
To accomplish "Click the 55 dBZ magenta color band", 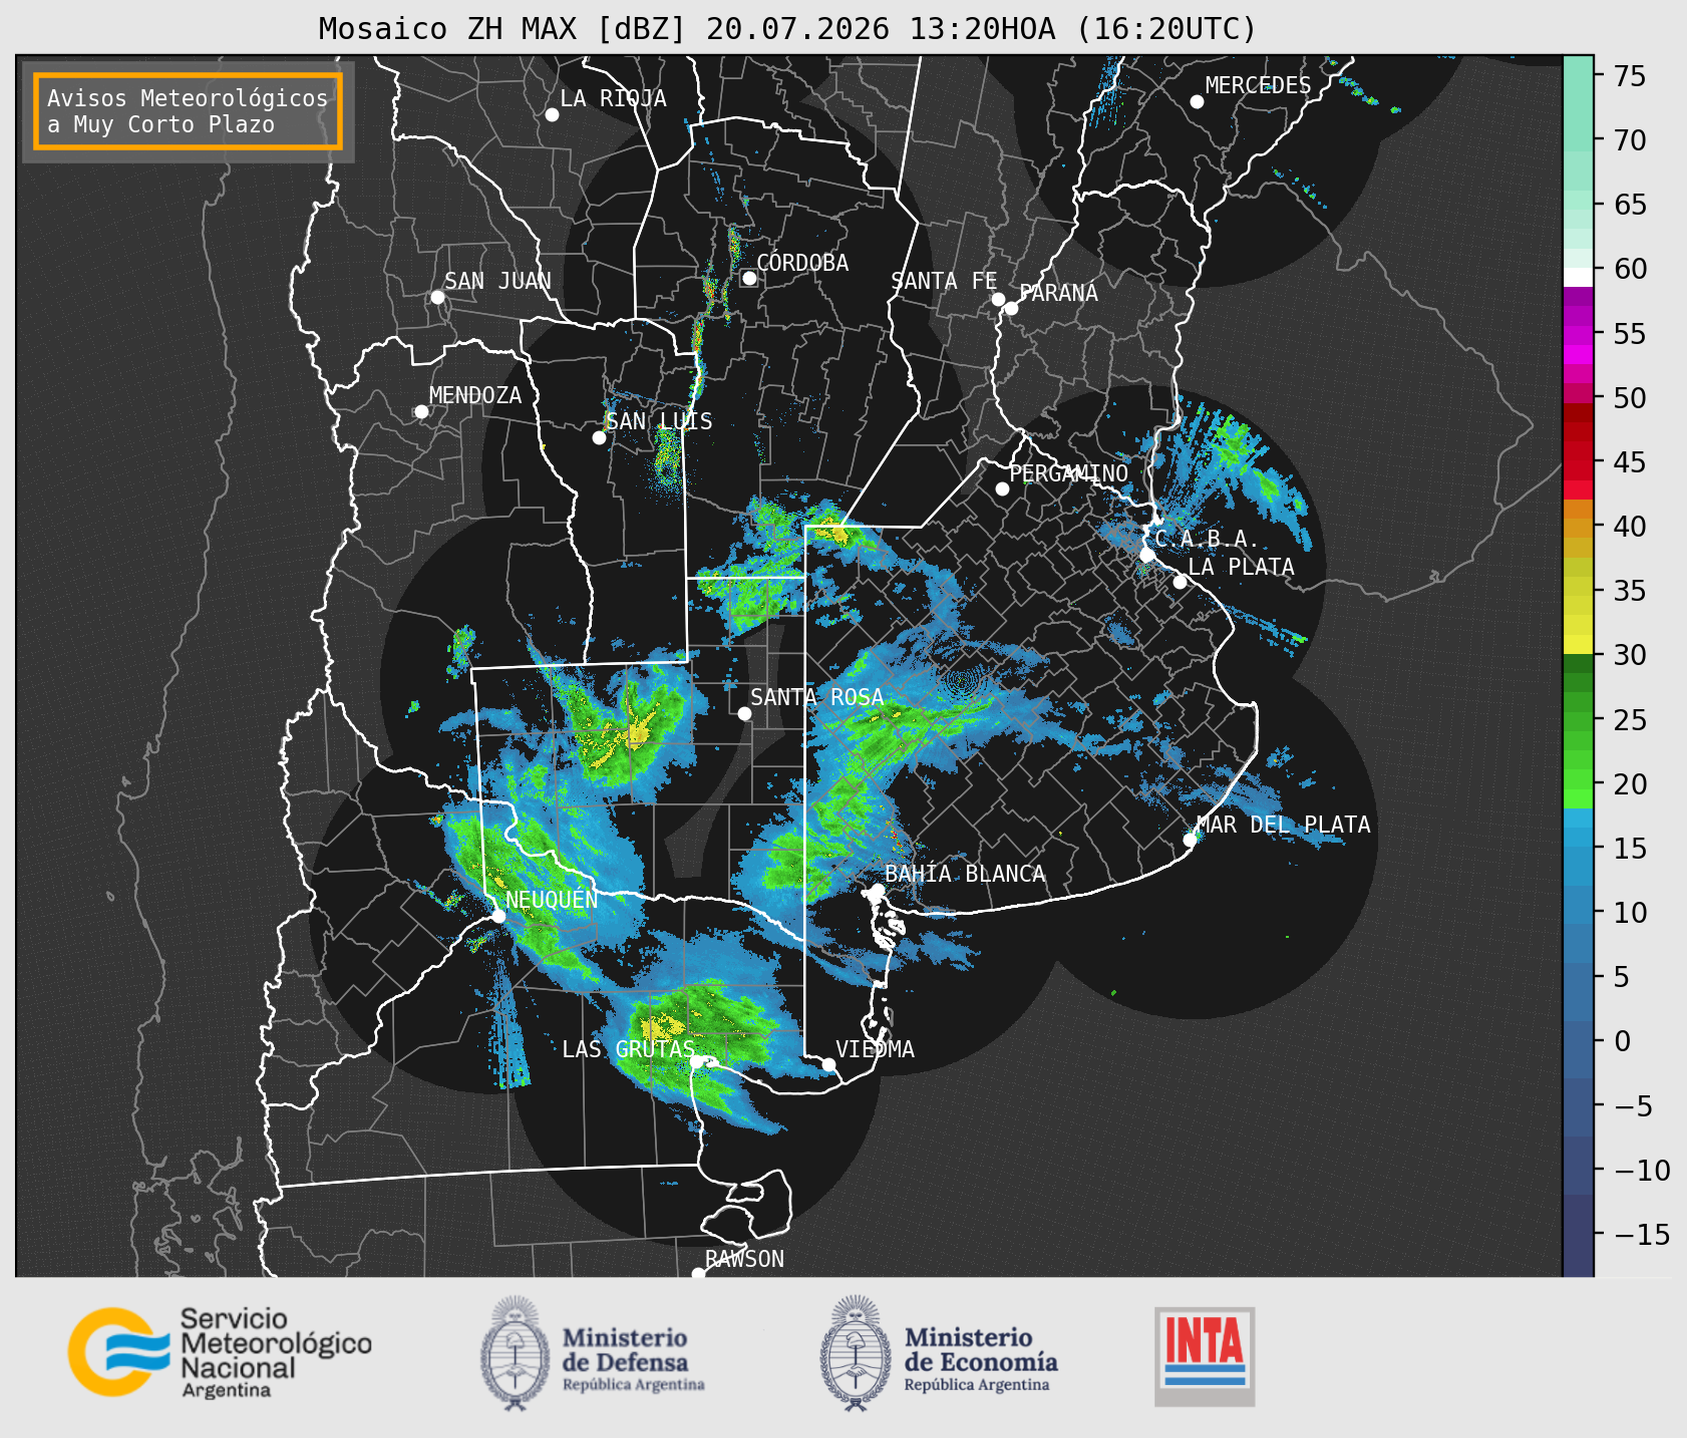I will [x=1578, y=334].
